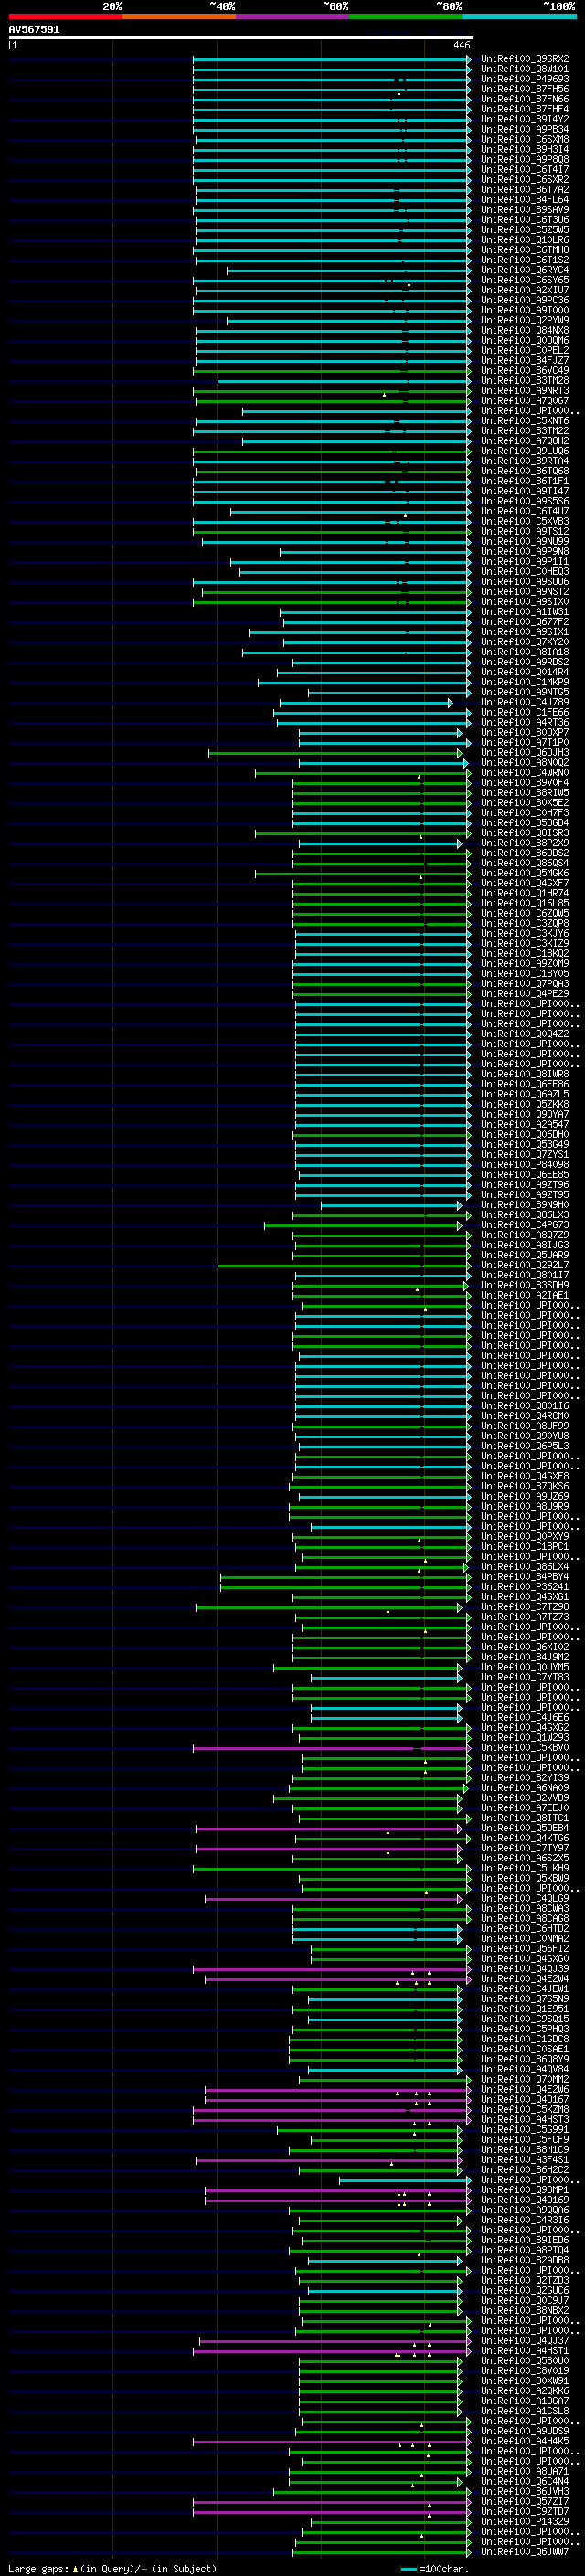Click the UniRef100_A9UDS9 label
585x2576 pixels.
(x=525, y=2431)
